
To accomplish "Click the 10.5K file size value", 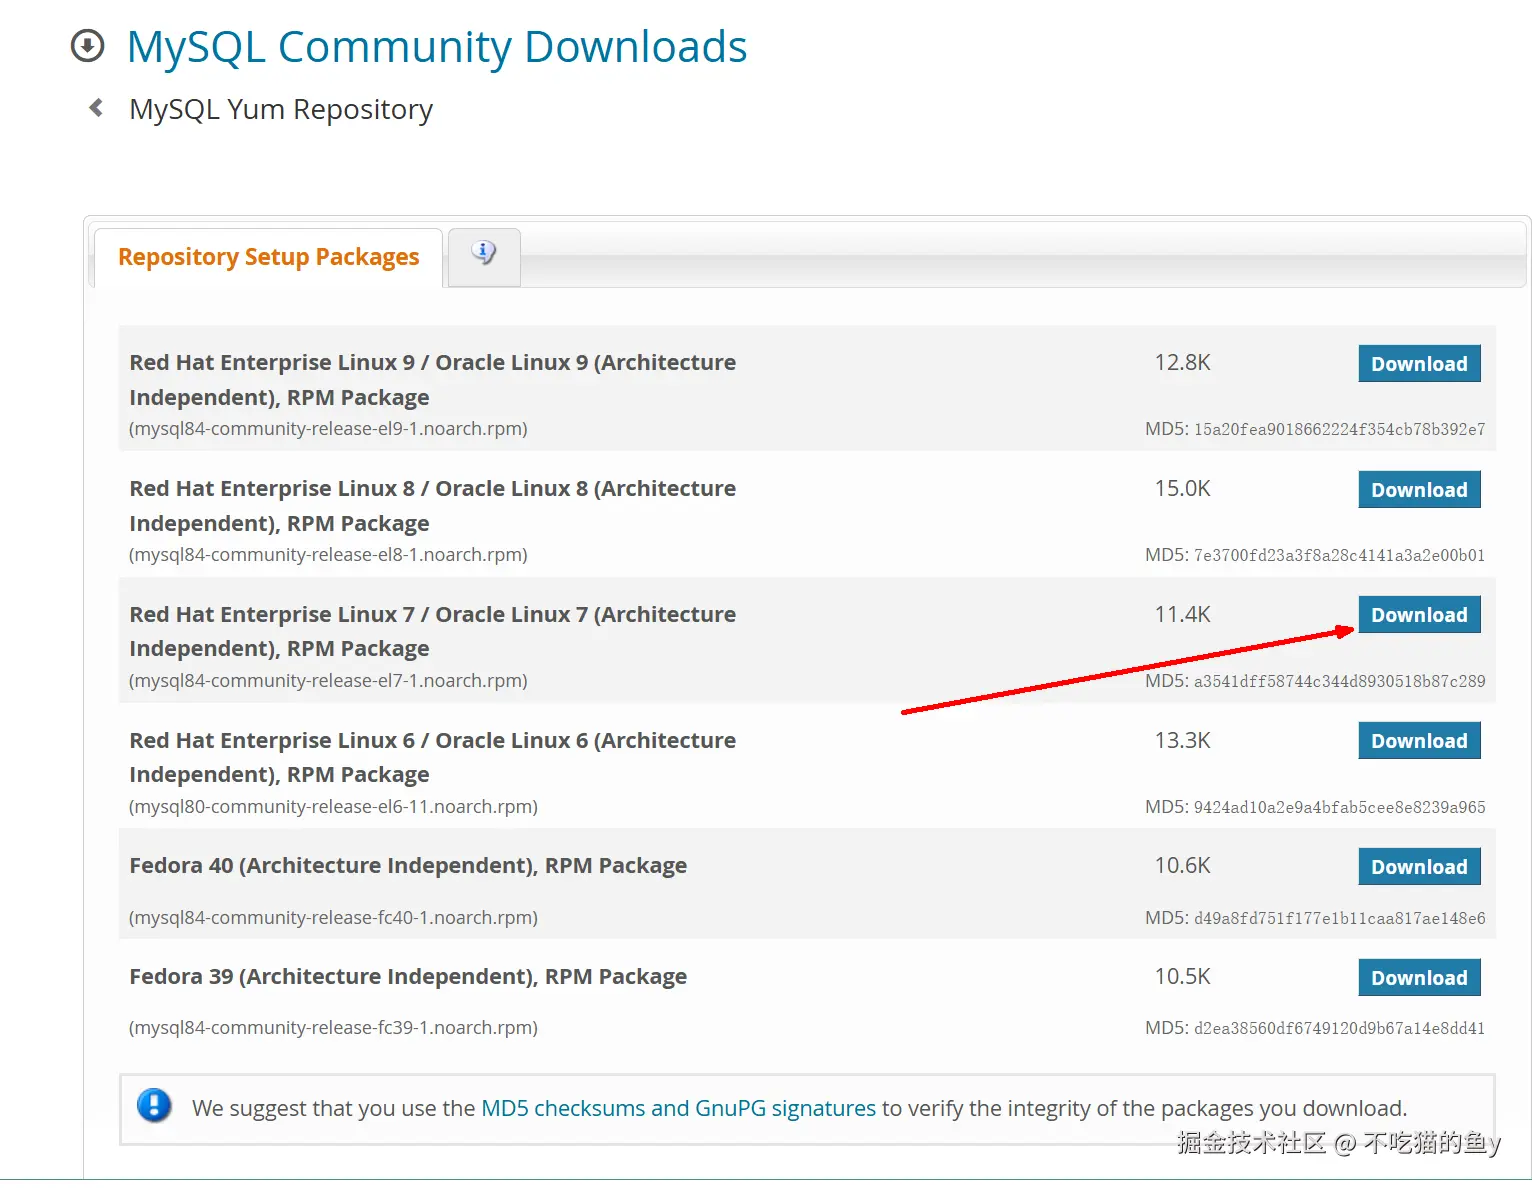I will click(x=1183, y=976).
